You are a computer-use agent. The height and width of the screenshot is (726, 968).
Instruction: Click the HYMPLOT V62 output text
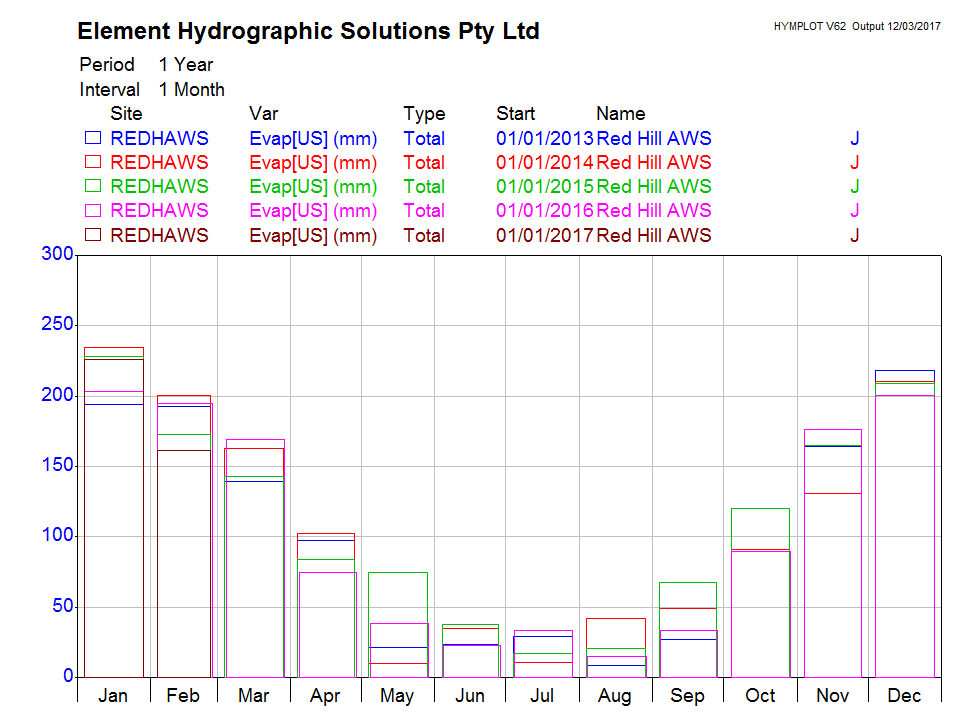[856, 26]
